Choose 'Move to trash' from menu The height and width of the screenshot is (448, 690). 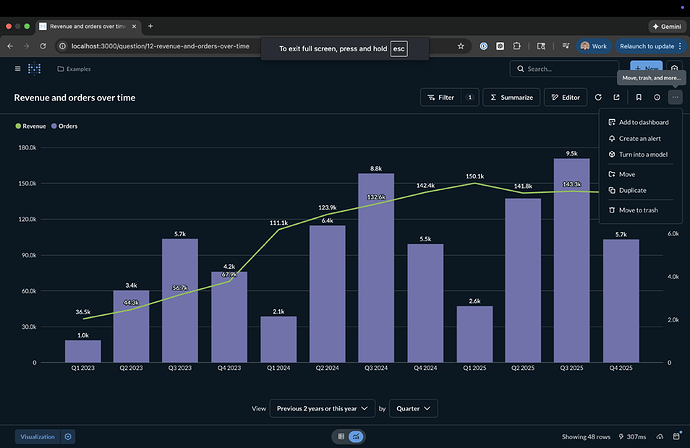(638, 210)
